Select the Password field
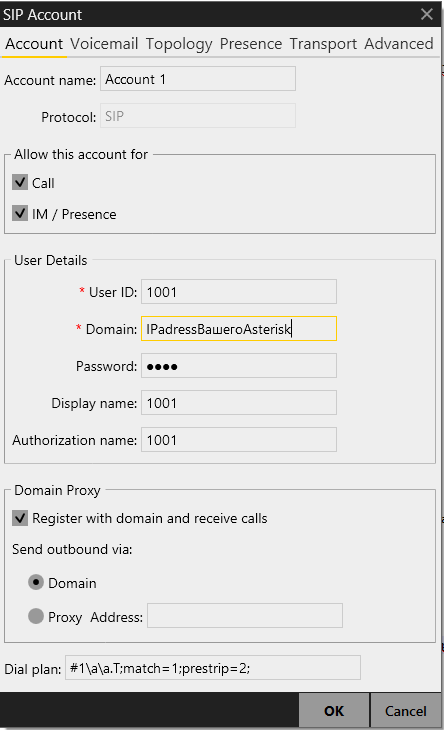 [x=239, y=366]
